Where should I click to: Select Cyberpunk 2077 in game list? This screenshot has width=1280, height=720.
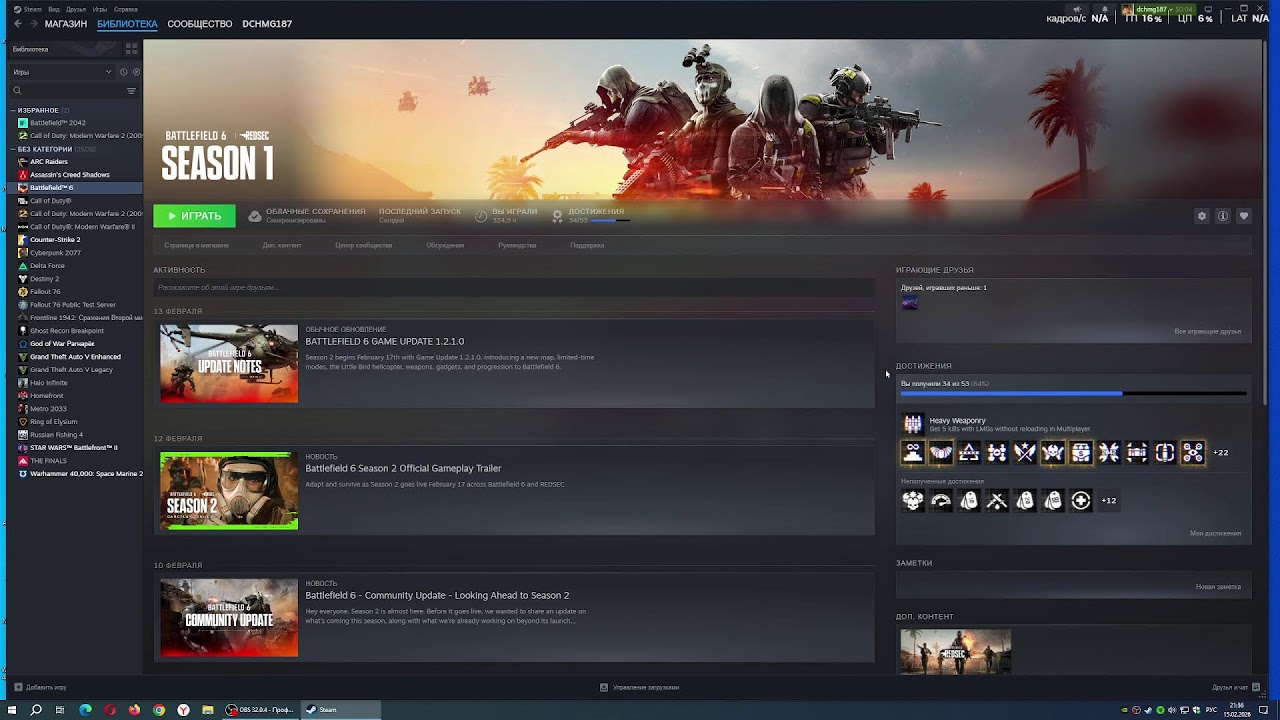56,253
